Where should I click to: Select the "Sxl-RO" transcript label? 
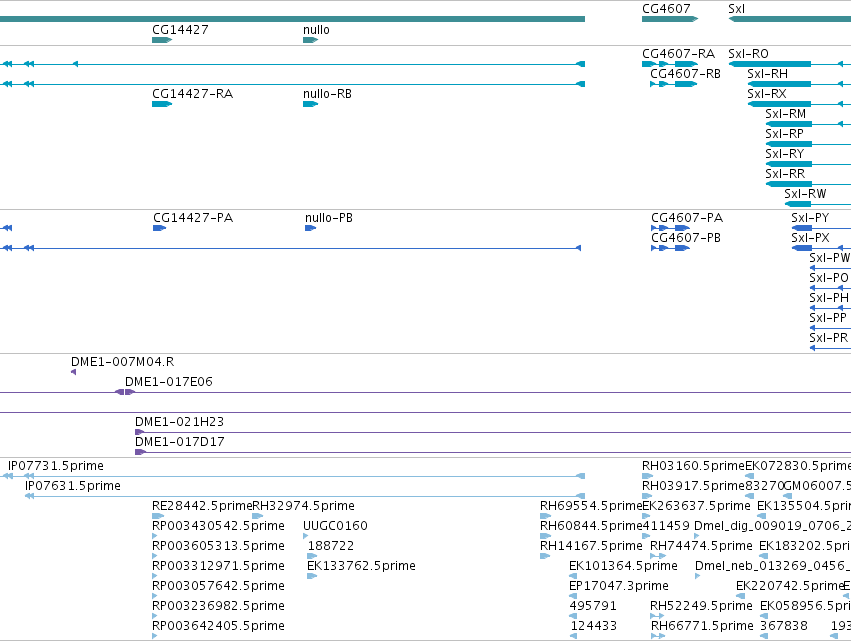(x=748, y=54)
